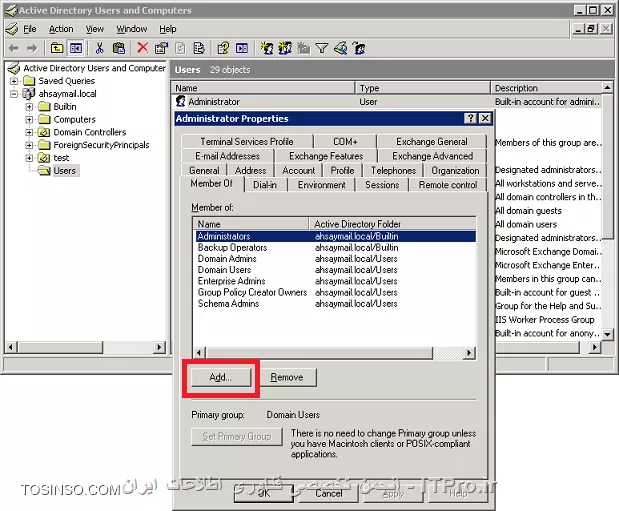Click the Name column header in Member of list
The height and width of the screenshot is (511, 619).
pos(251,224)
